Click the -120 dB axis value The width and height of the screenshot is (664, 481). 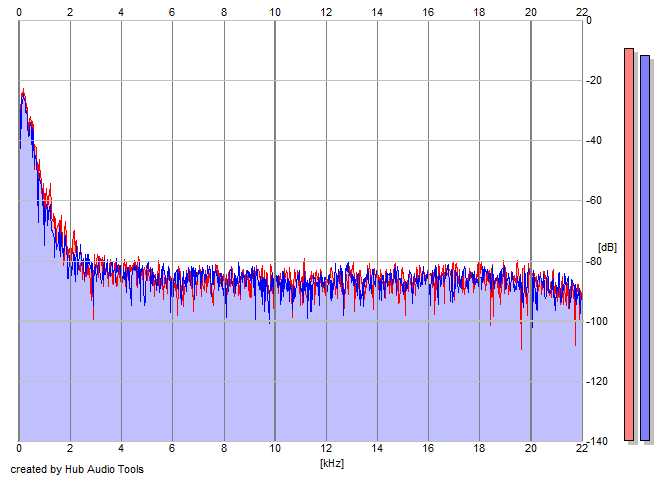pos(596,381)
